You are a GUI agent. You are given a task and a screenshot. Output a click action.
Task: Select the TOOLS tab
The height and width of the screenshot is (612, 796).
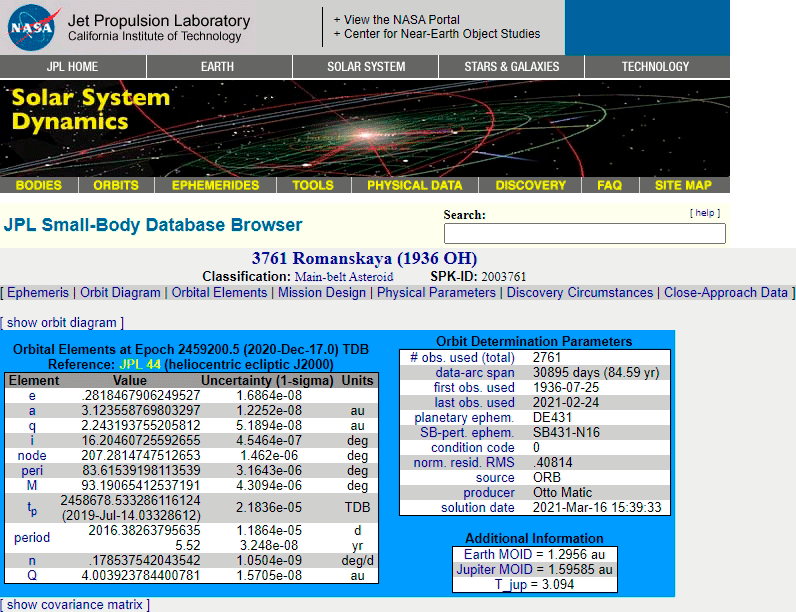coord(313,185)
